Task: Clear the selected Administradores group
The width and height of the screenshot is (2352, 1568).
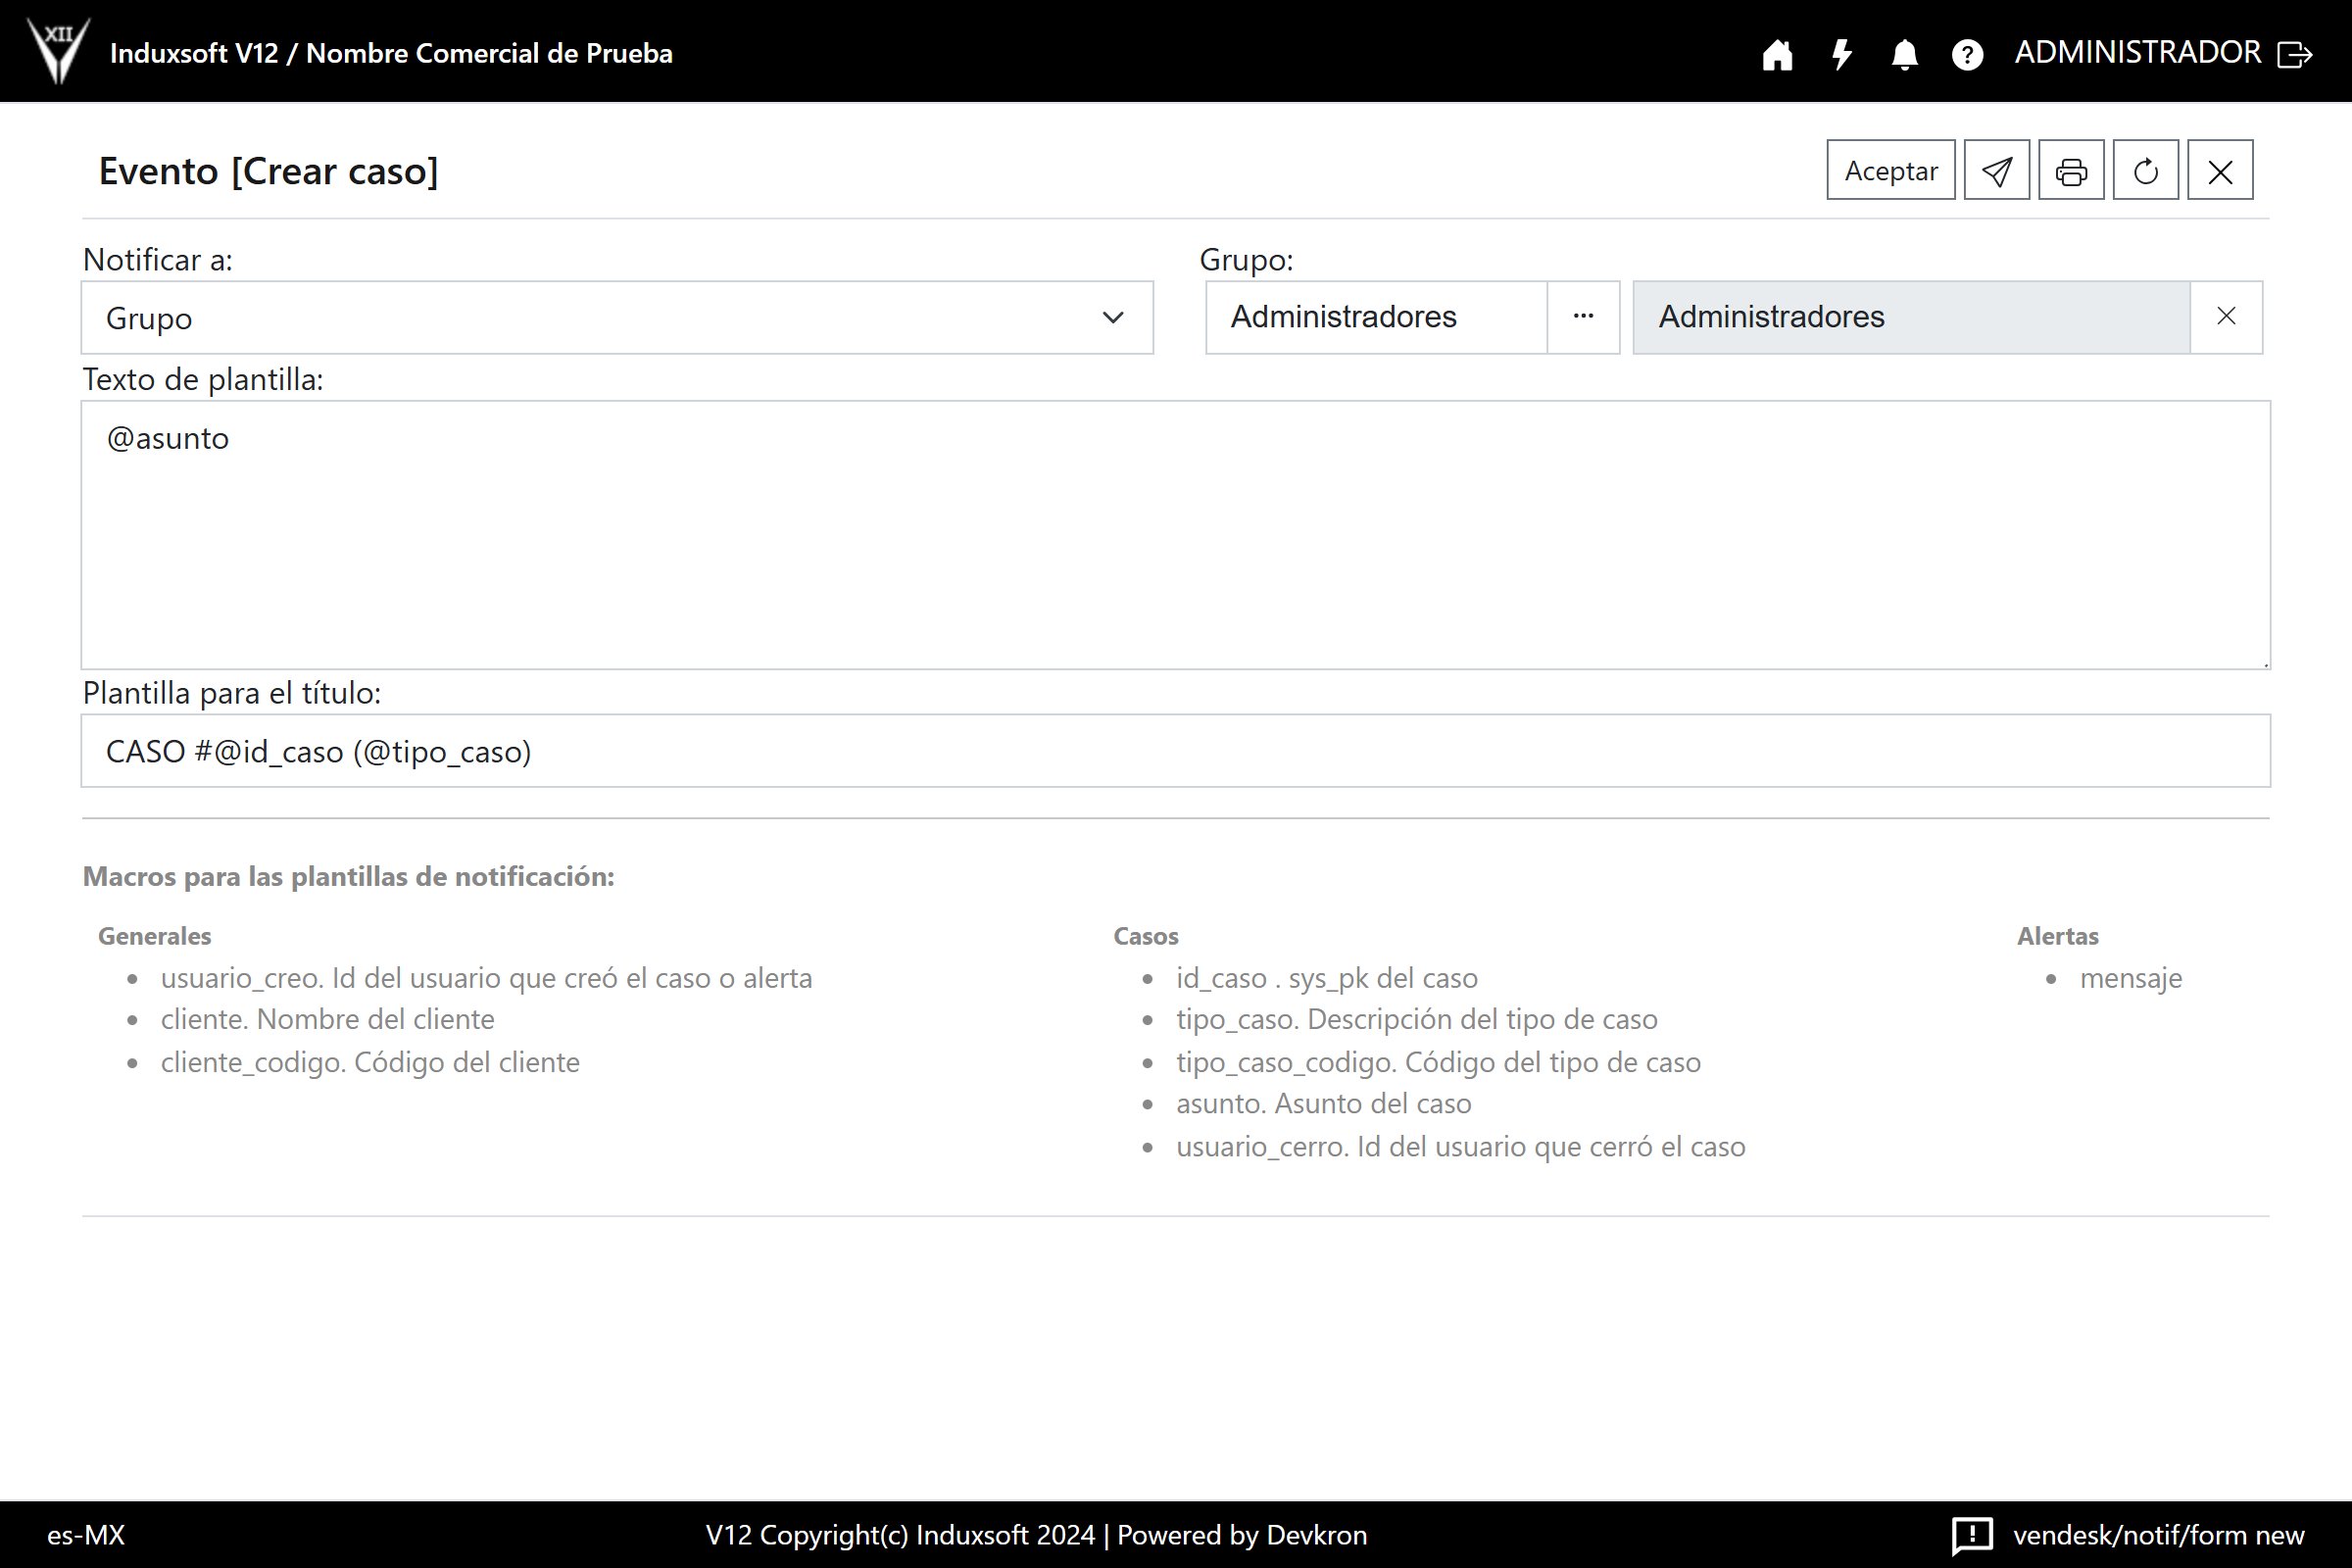Action: click(x=2225, y=317)
